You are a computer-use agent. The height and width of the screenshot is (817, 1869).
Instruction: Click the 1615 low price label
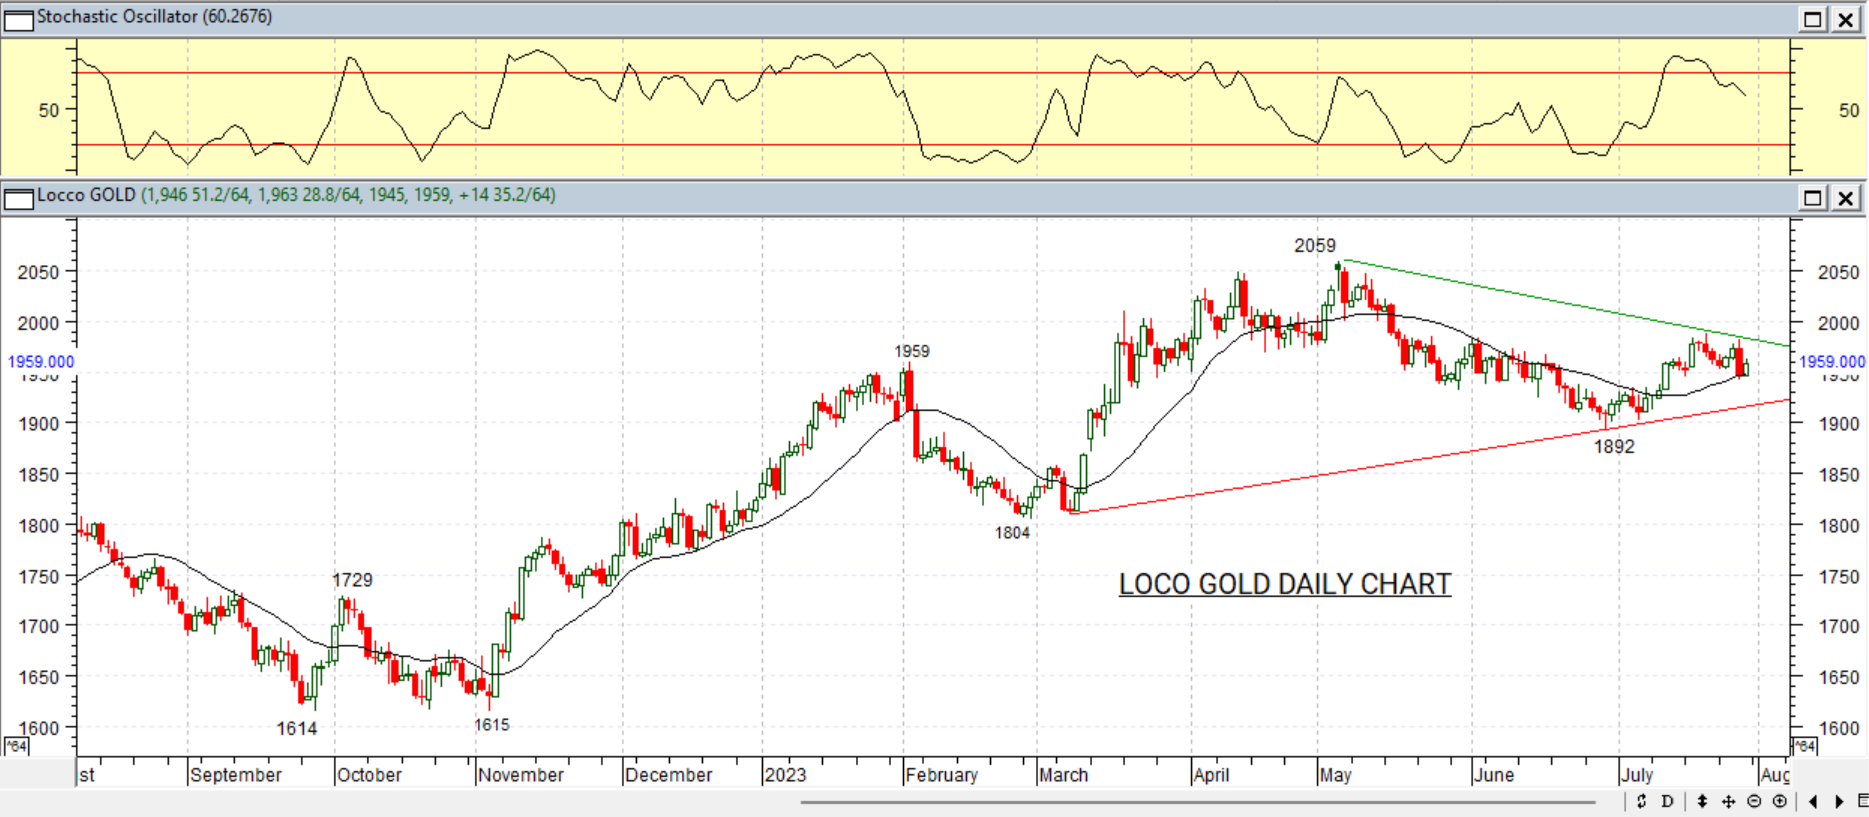491,725
